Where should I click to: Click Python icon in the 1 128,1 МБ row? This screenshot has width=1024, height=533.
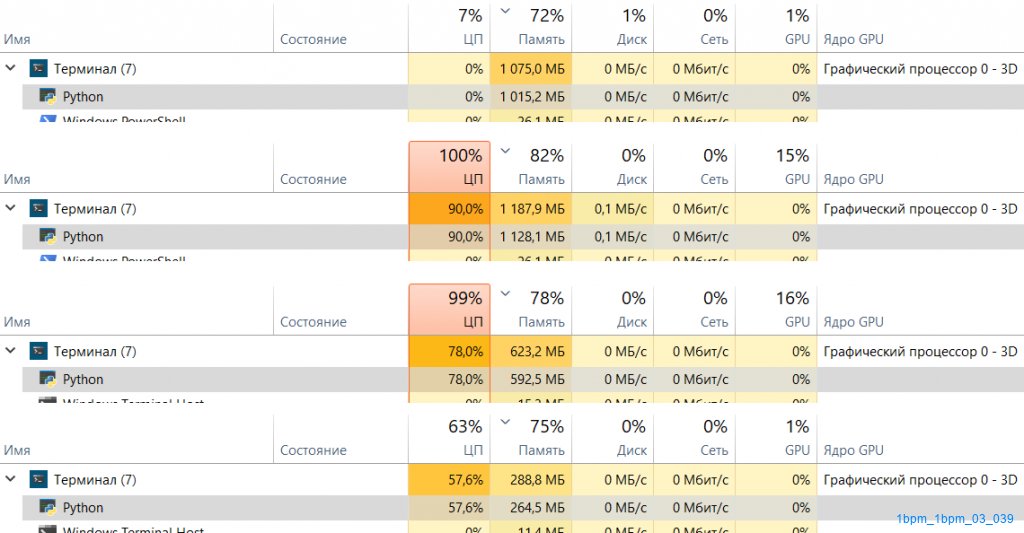(47, 237)
